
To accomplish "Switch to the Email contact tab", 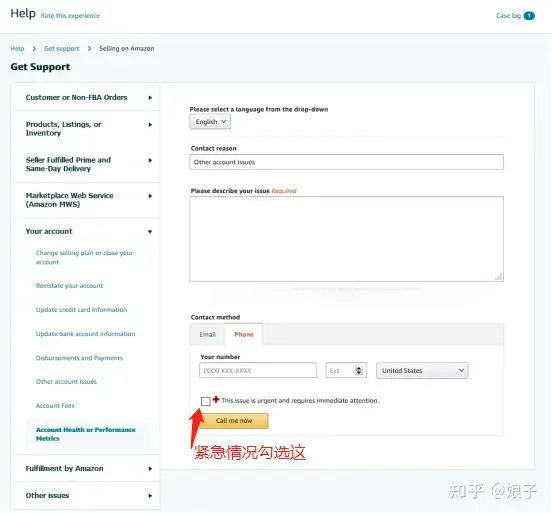I will [207, 334].
